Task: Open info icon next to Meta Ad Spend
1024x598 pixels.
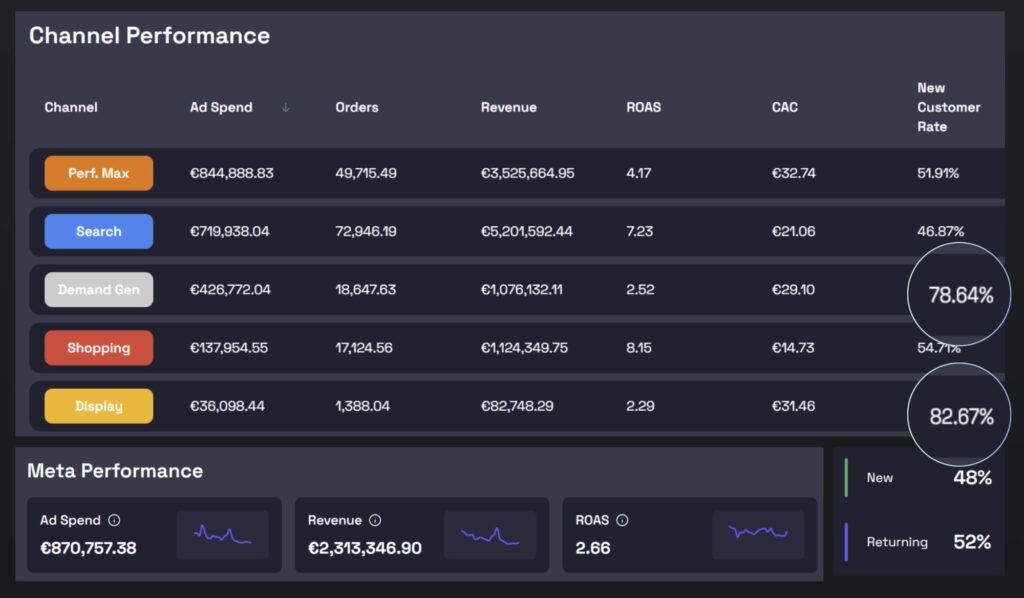Action: click(x=114, y=520)
